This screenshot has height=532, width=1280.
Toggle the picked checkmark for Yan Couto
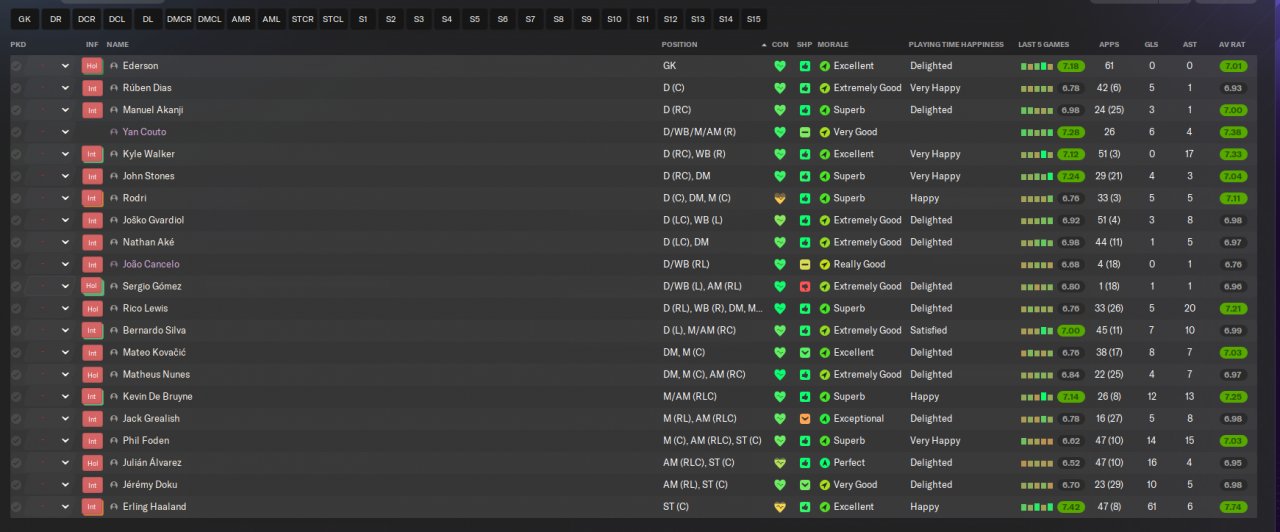(16, 132)
